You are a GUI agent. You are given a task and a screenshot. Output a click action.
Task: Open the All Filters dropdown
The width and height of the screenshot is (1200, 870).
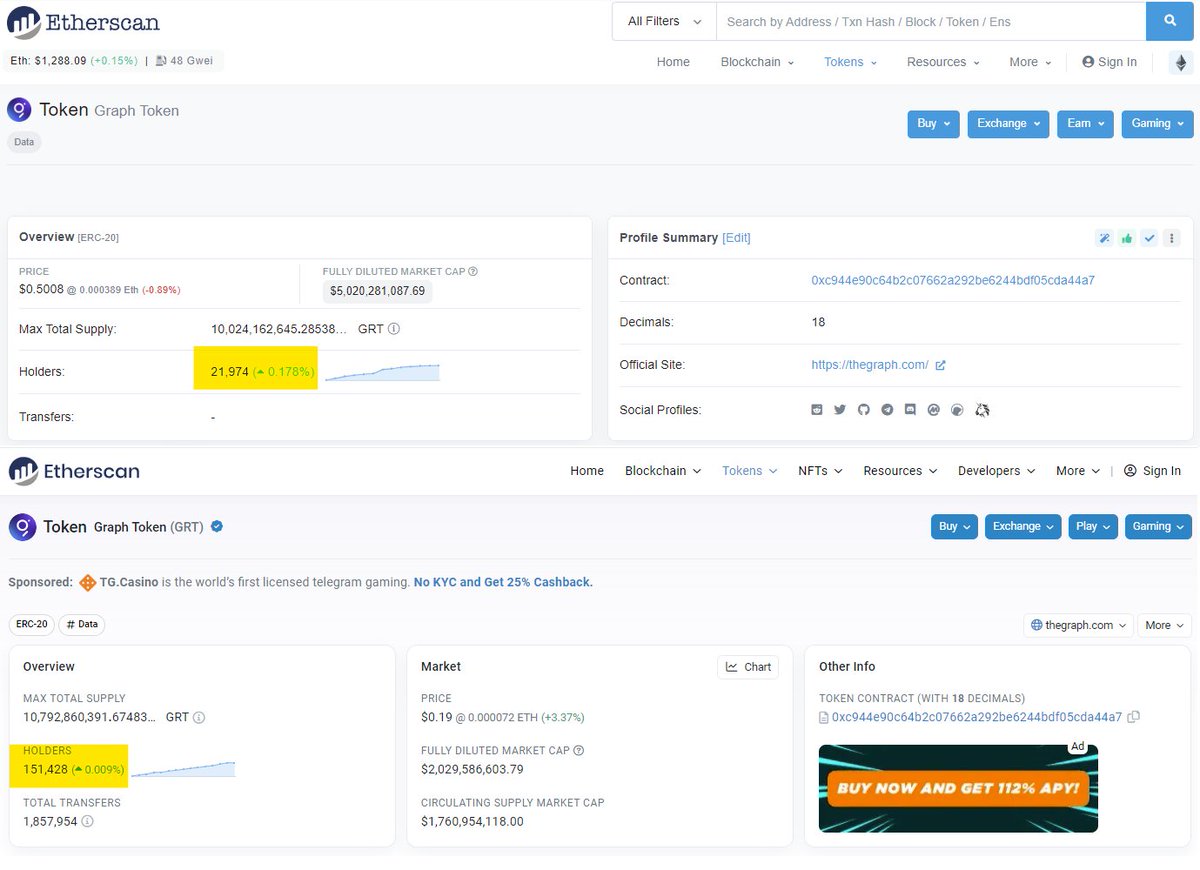tap(664, 21)
